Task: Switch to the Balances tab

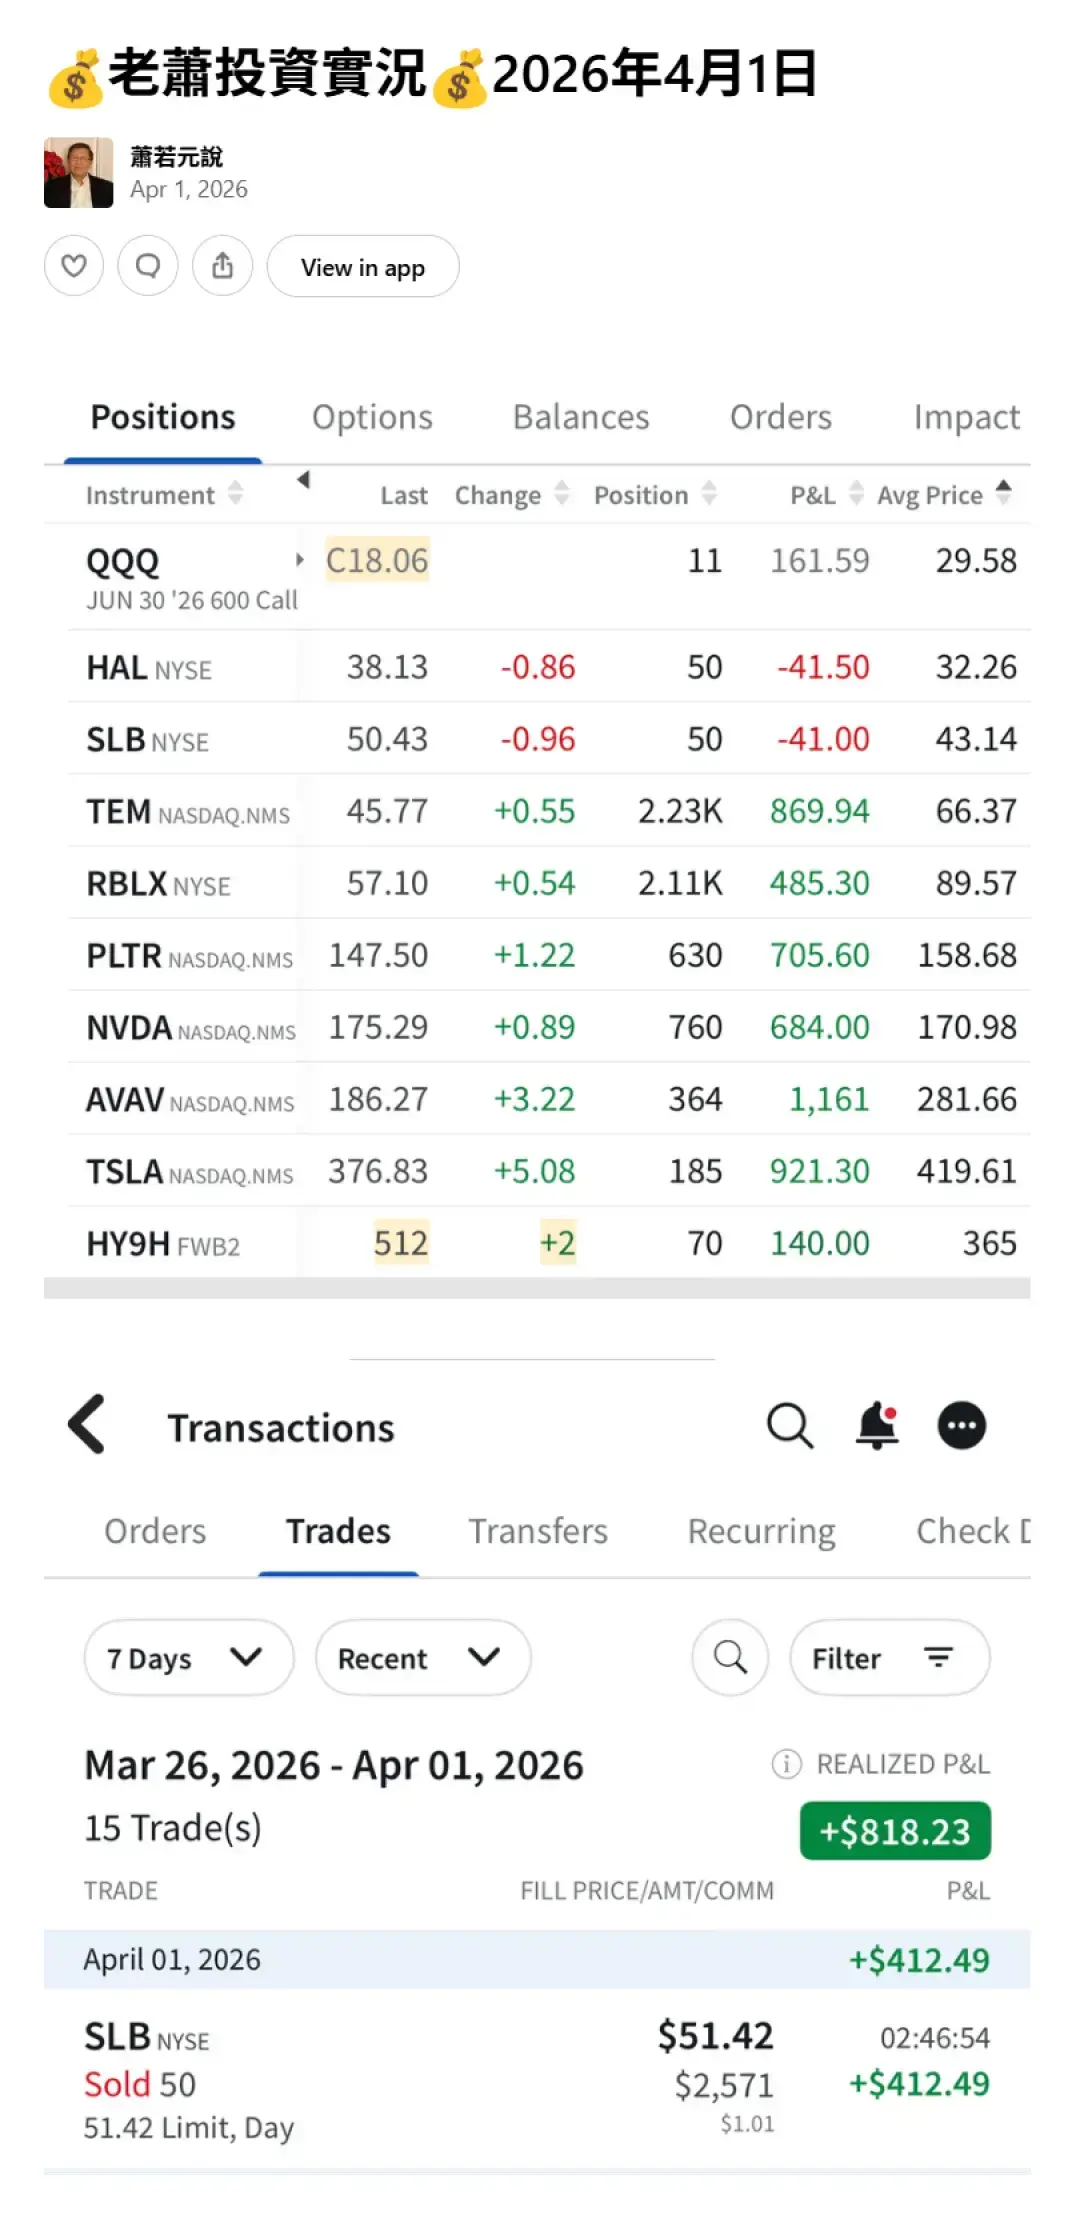Action: (x=581, y=417)
